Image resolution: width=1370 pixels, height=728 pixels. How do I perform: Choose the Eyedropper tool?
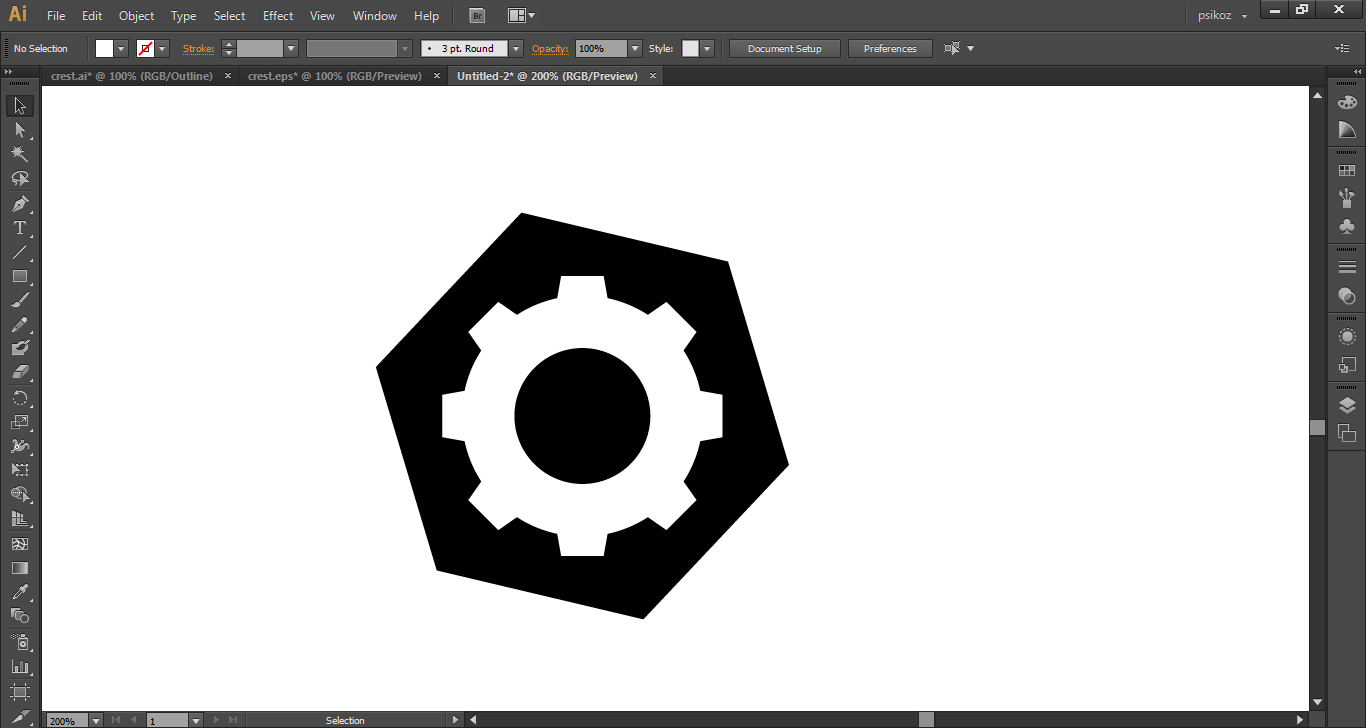point(19,591)
